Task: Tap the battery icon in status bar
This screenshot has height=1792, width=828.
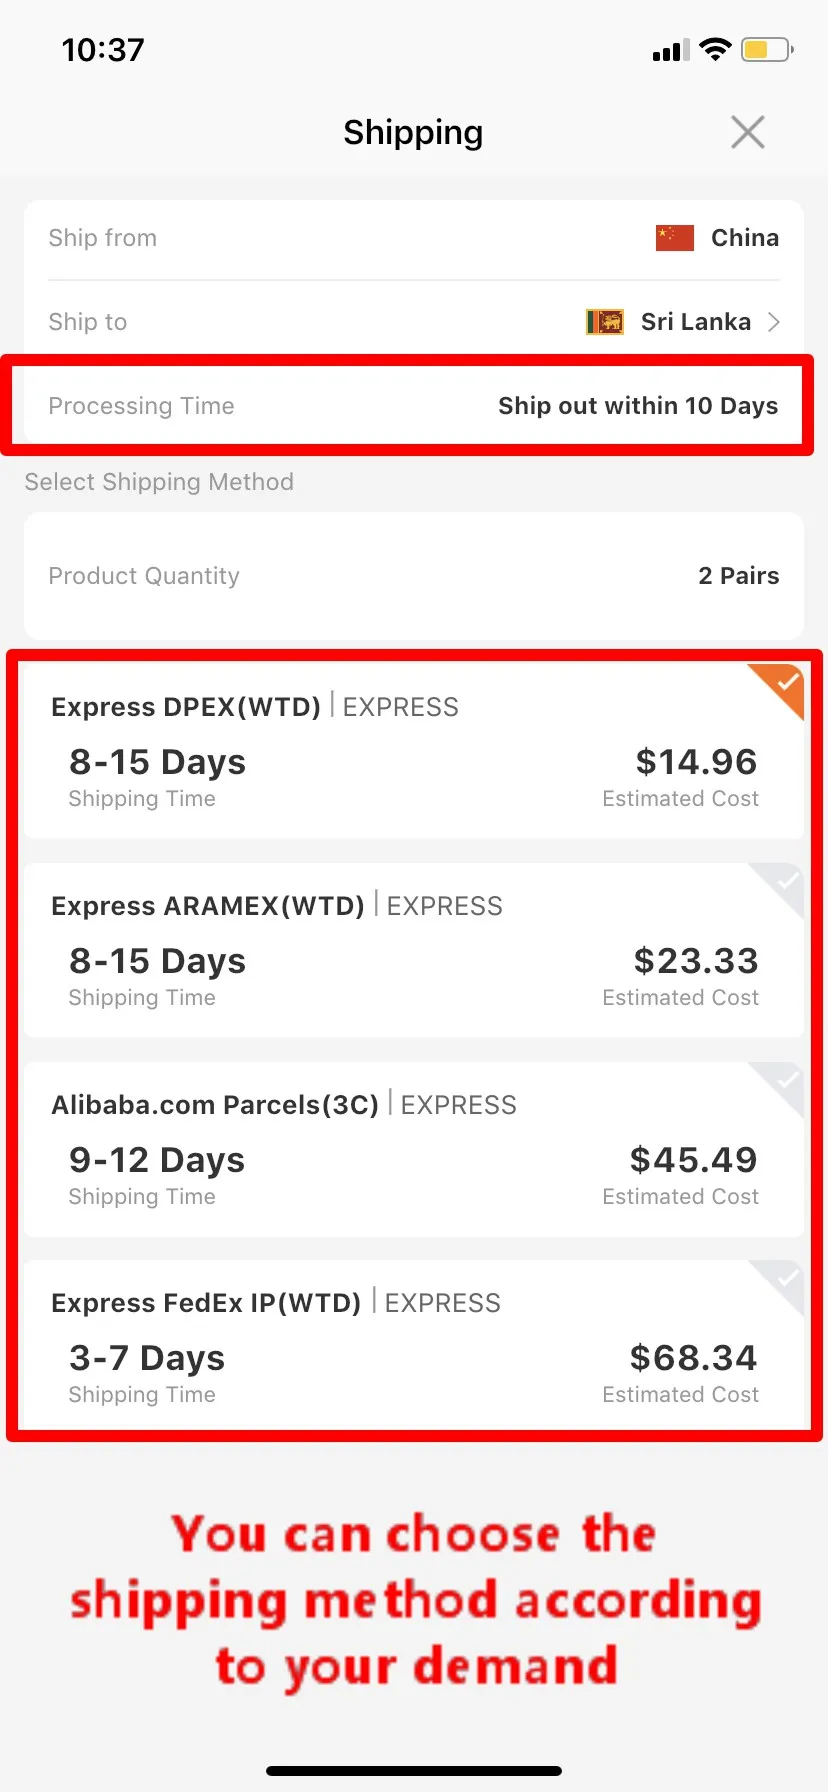Action: point(767,50)
